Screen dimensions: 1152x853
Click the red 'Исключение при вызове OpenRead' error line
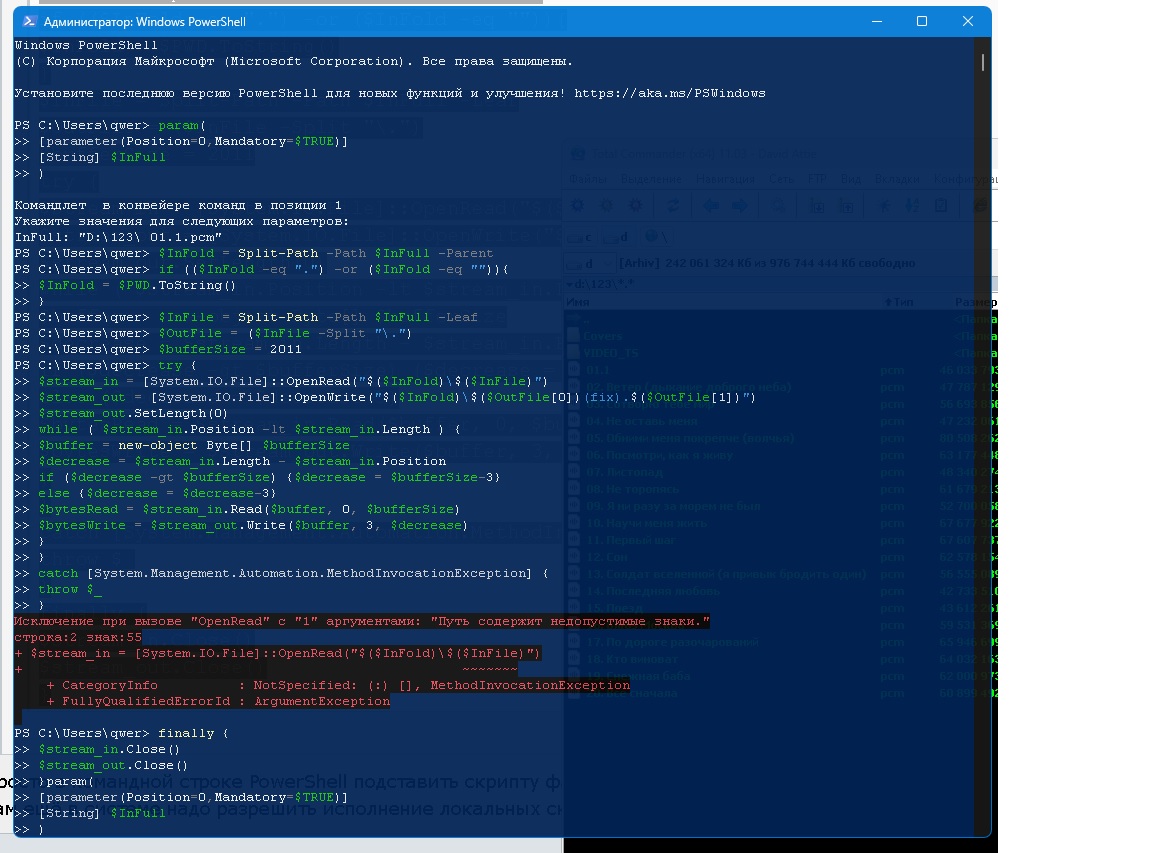tap(361, 621)
